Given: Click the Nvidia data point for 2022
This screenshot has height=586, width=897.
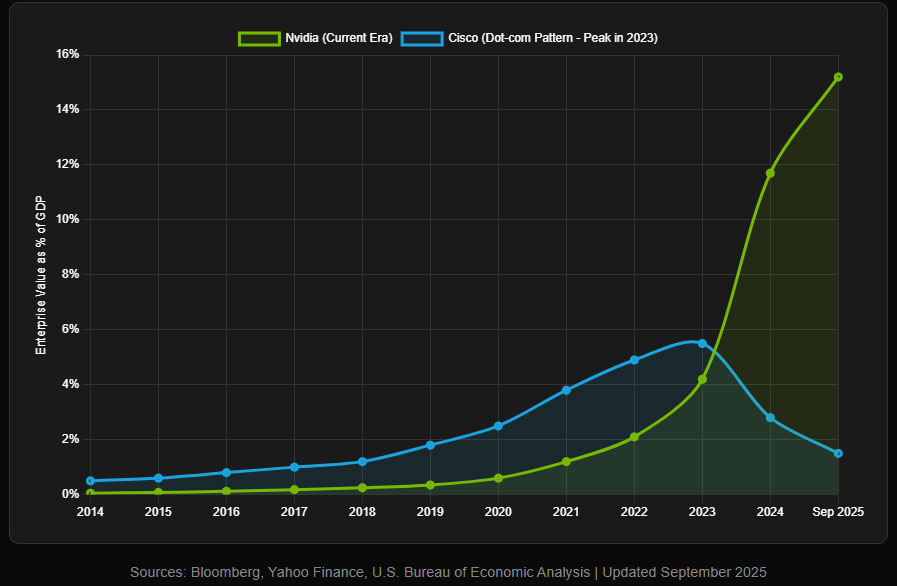Looking at the screenshot, I should point(634,437).
